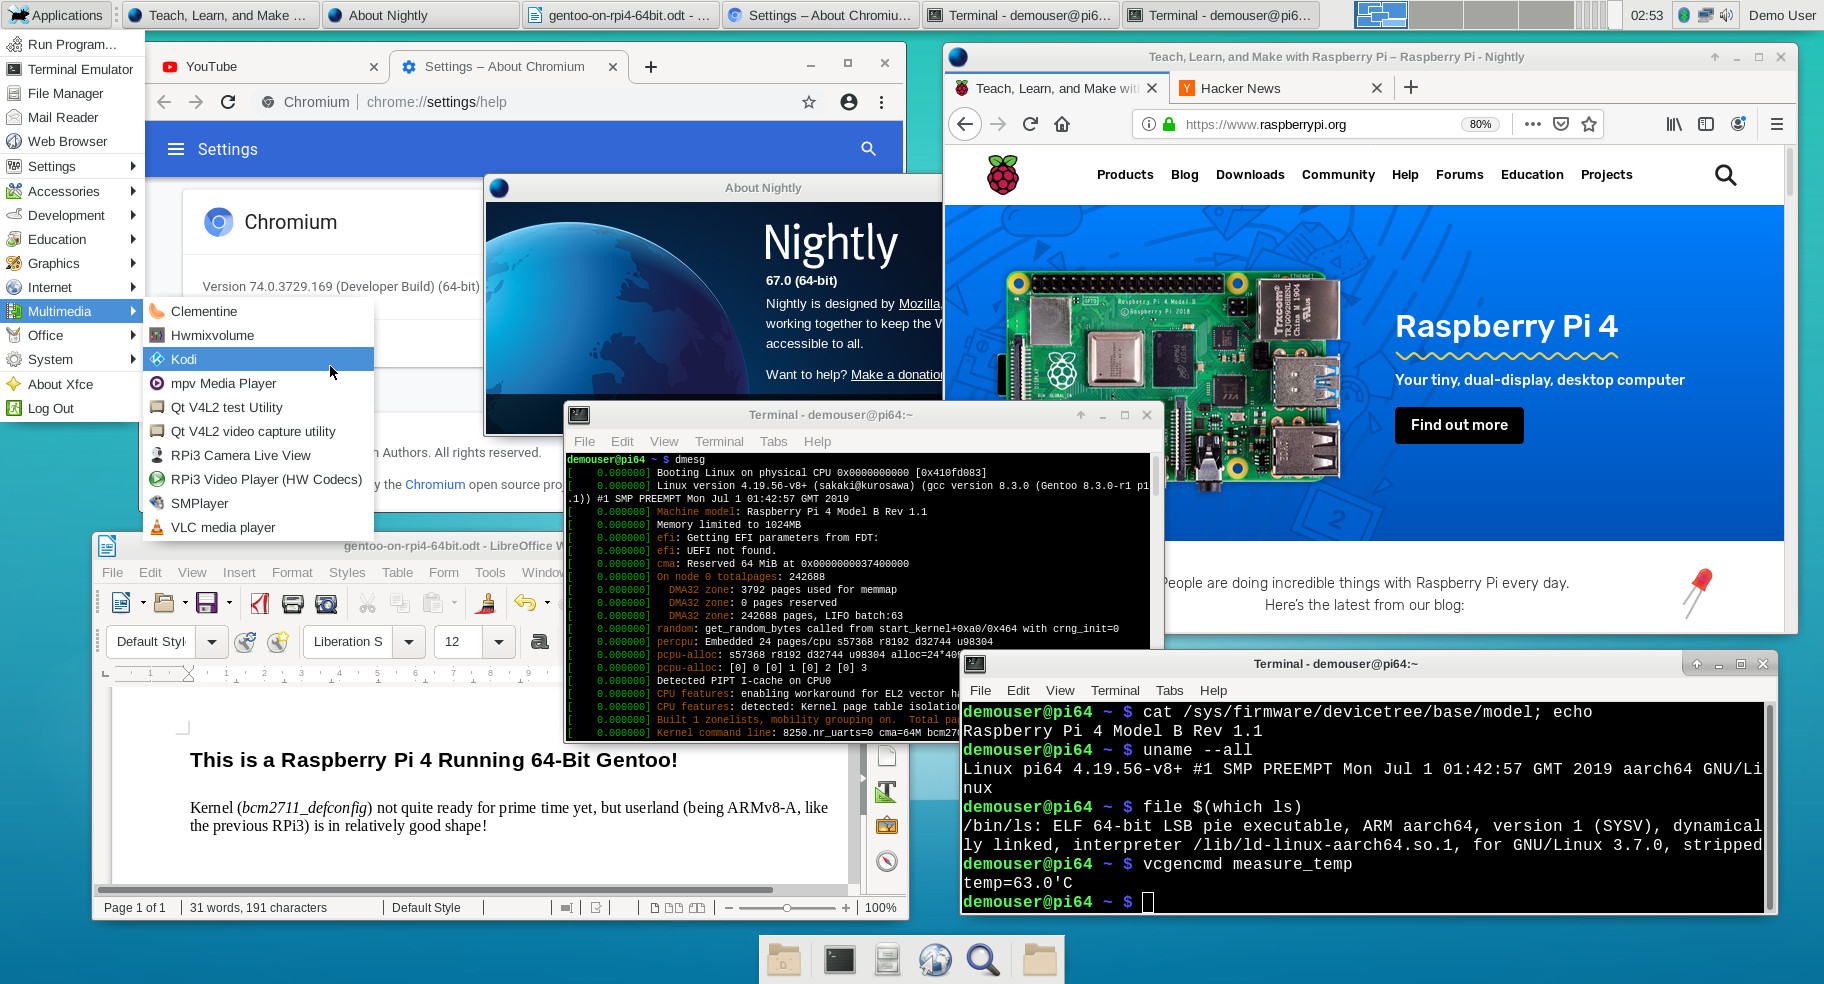Click Find out more button

tap(1459, 425)
